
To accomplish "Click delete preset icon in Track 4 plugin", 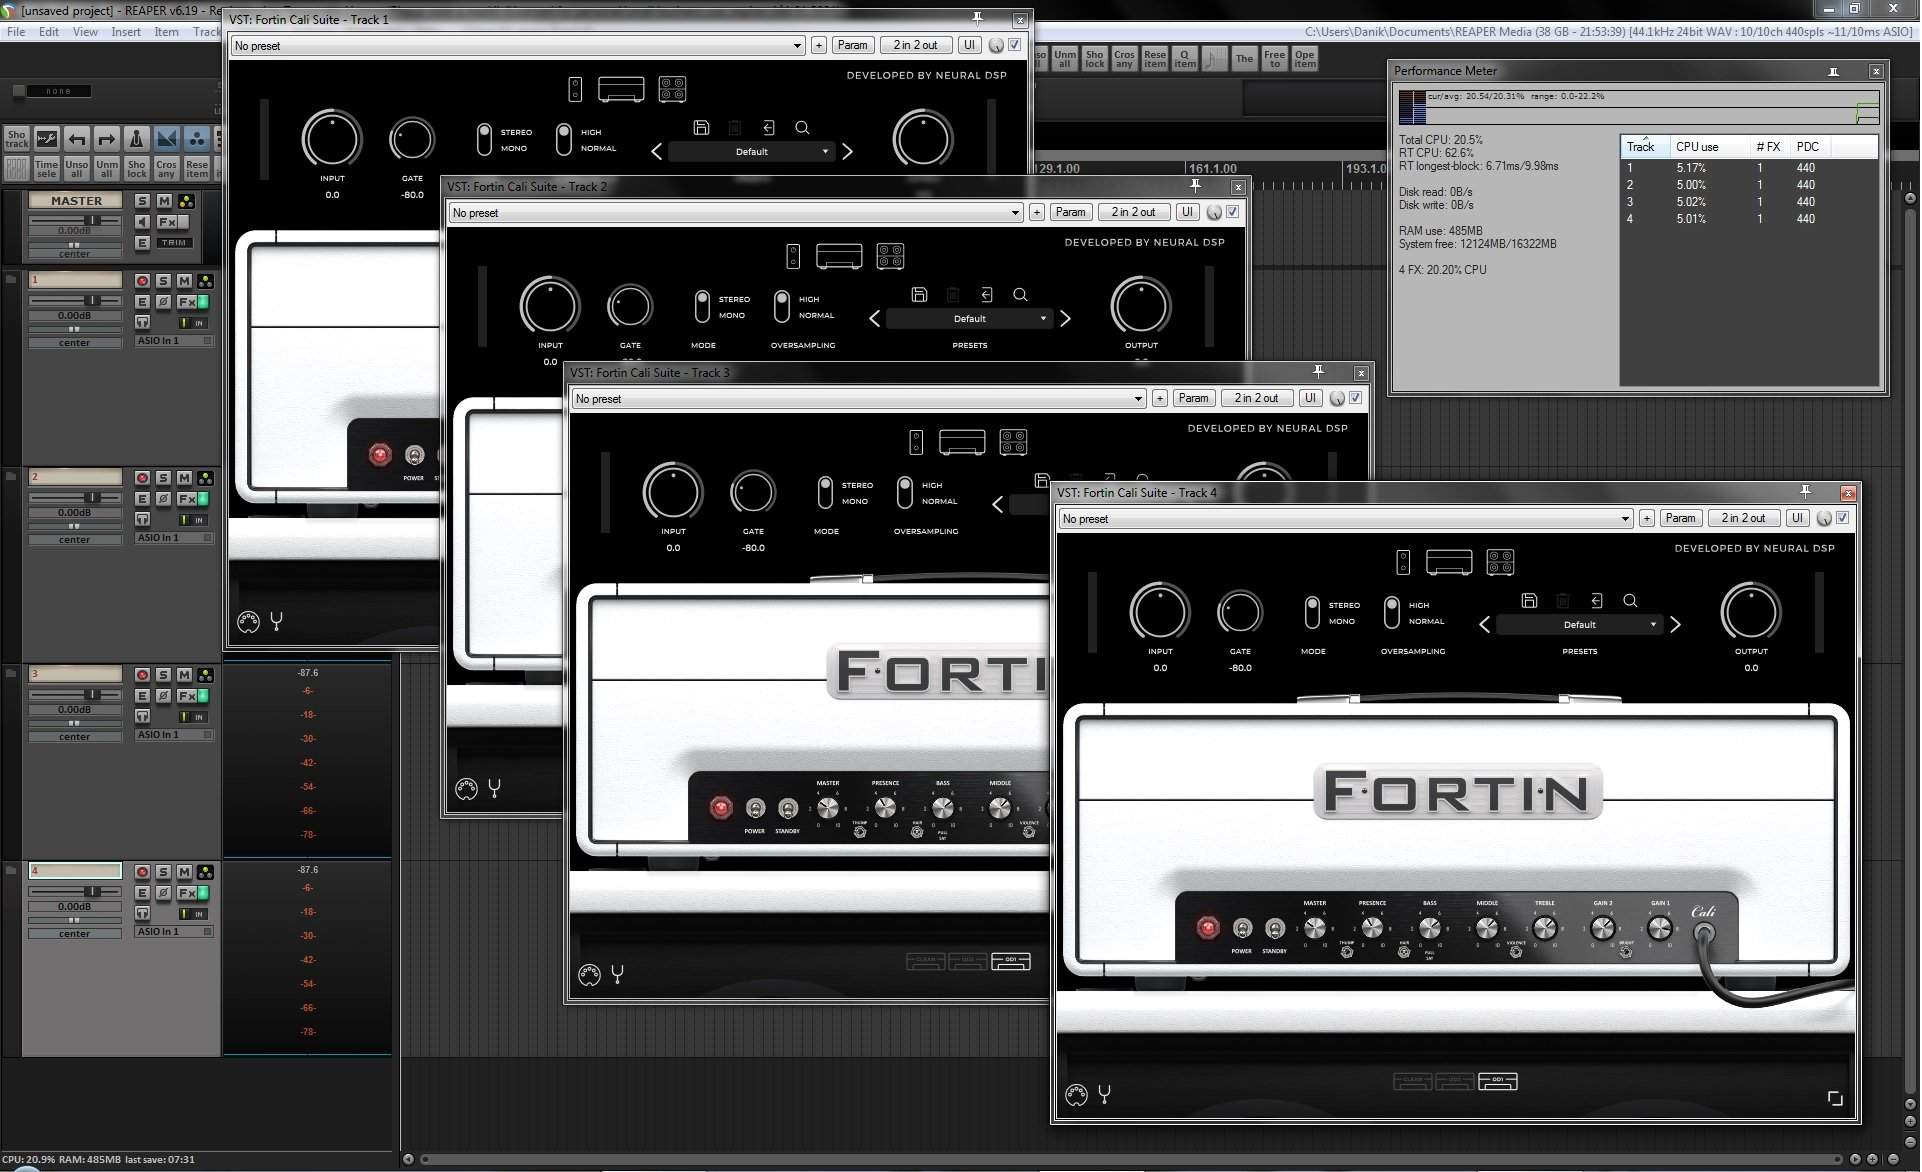I will [x=1563, y=601].
